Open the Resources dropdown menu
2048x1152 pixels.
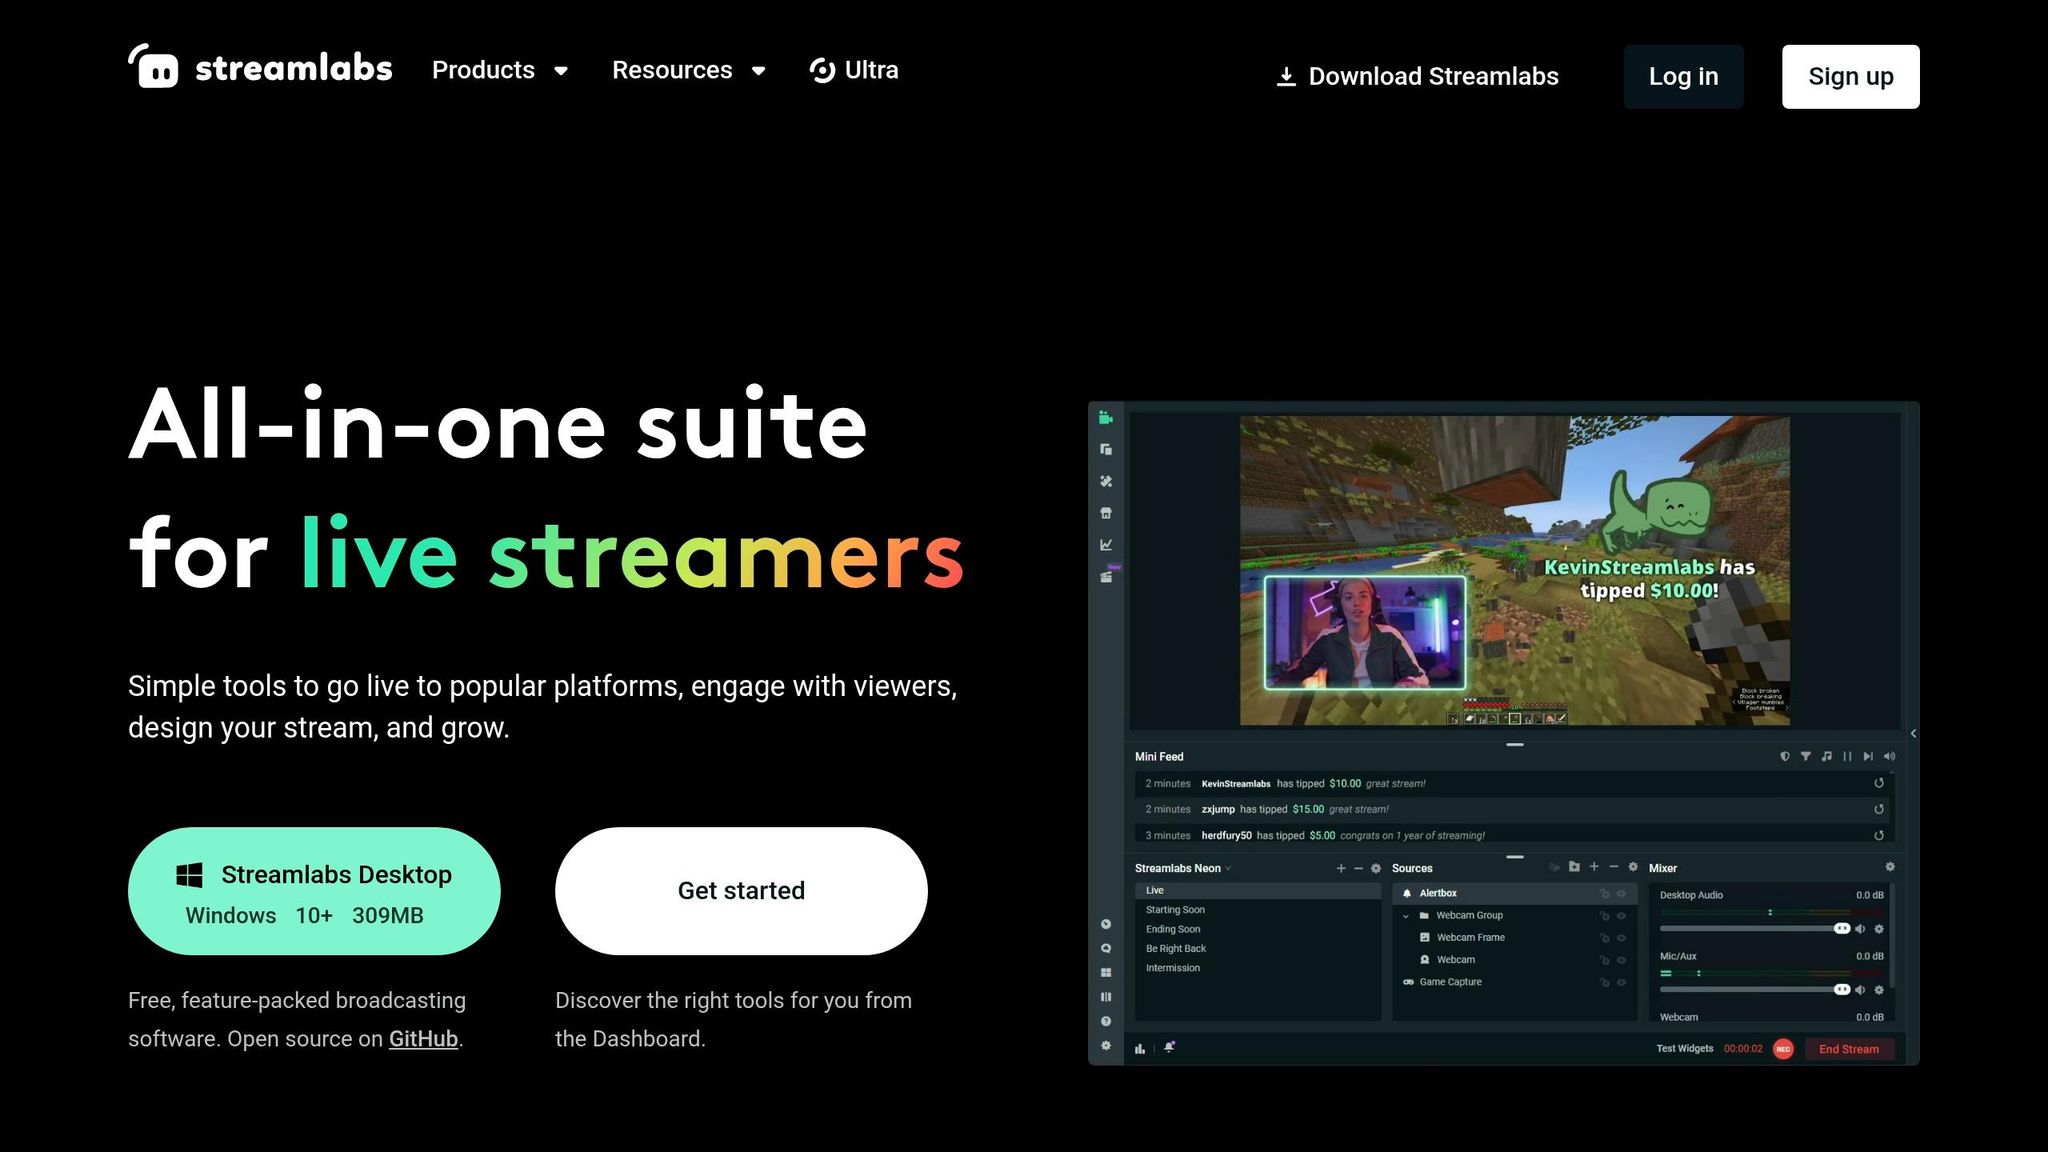click(x=689, y=70)
